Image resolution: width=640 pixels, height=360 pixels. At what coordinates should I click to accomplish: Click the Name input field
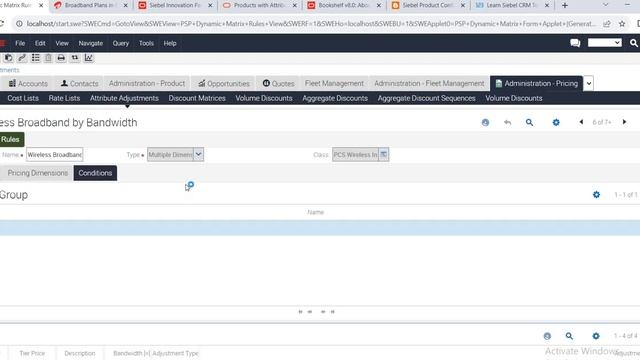coord(55,155)
